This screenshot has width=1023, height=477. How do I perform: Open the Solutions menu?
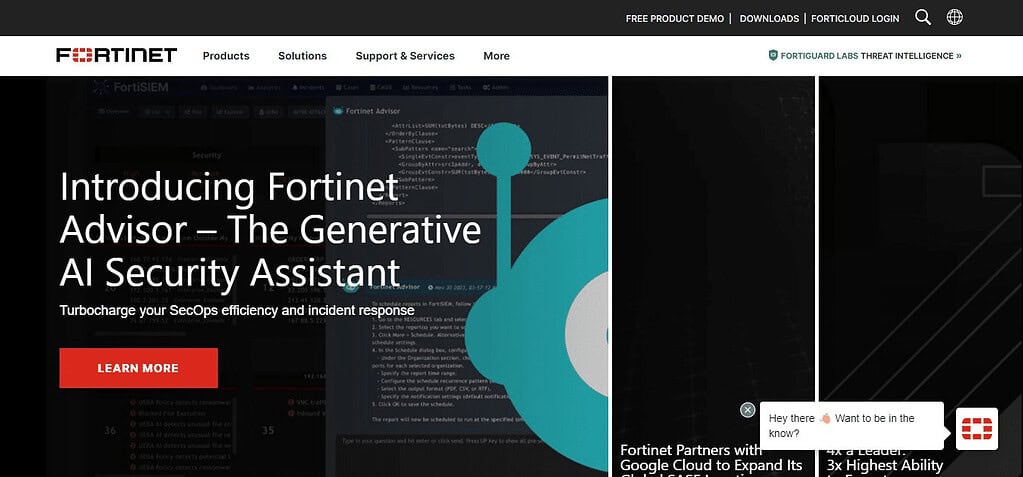[302, 56]
